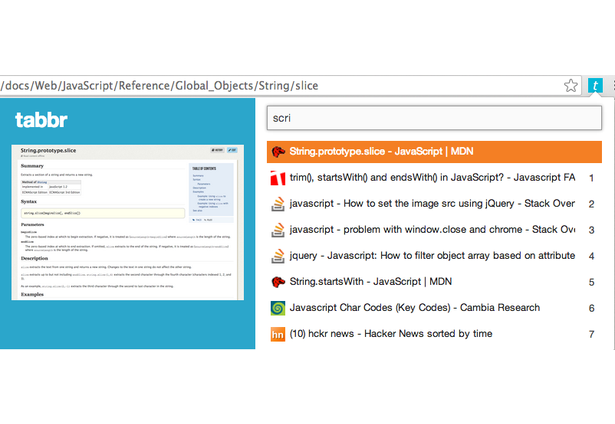This screenshot has width=615, height=424.
Task: Click shortcut number 7 next to hckr news row
Action: (x=591, y=334)
